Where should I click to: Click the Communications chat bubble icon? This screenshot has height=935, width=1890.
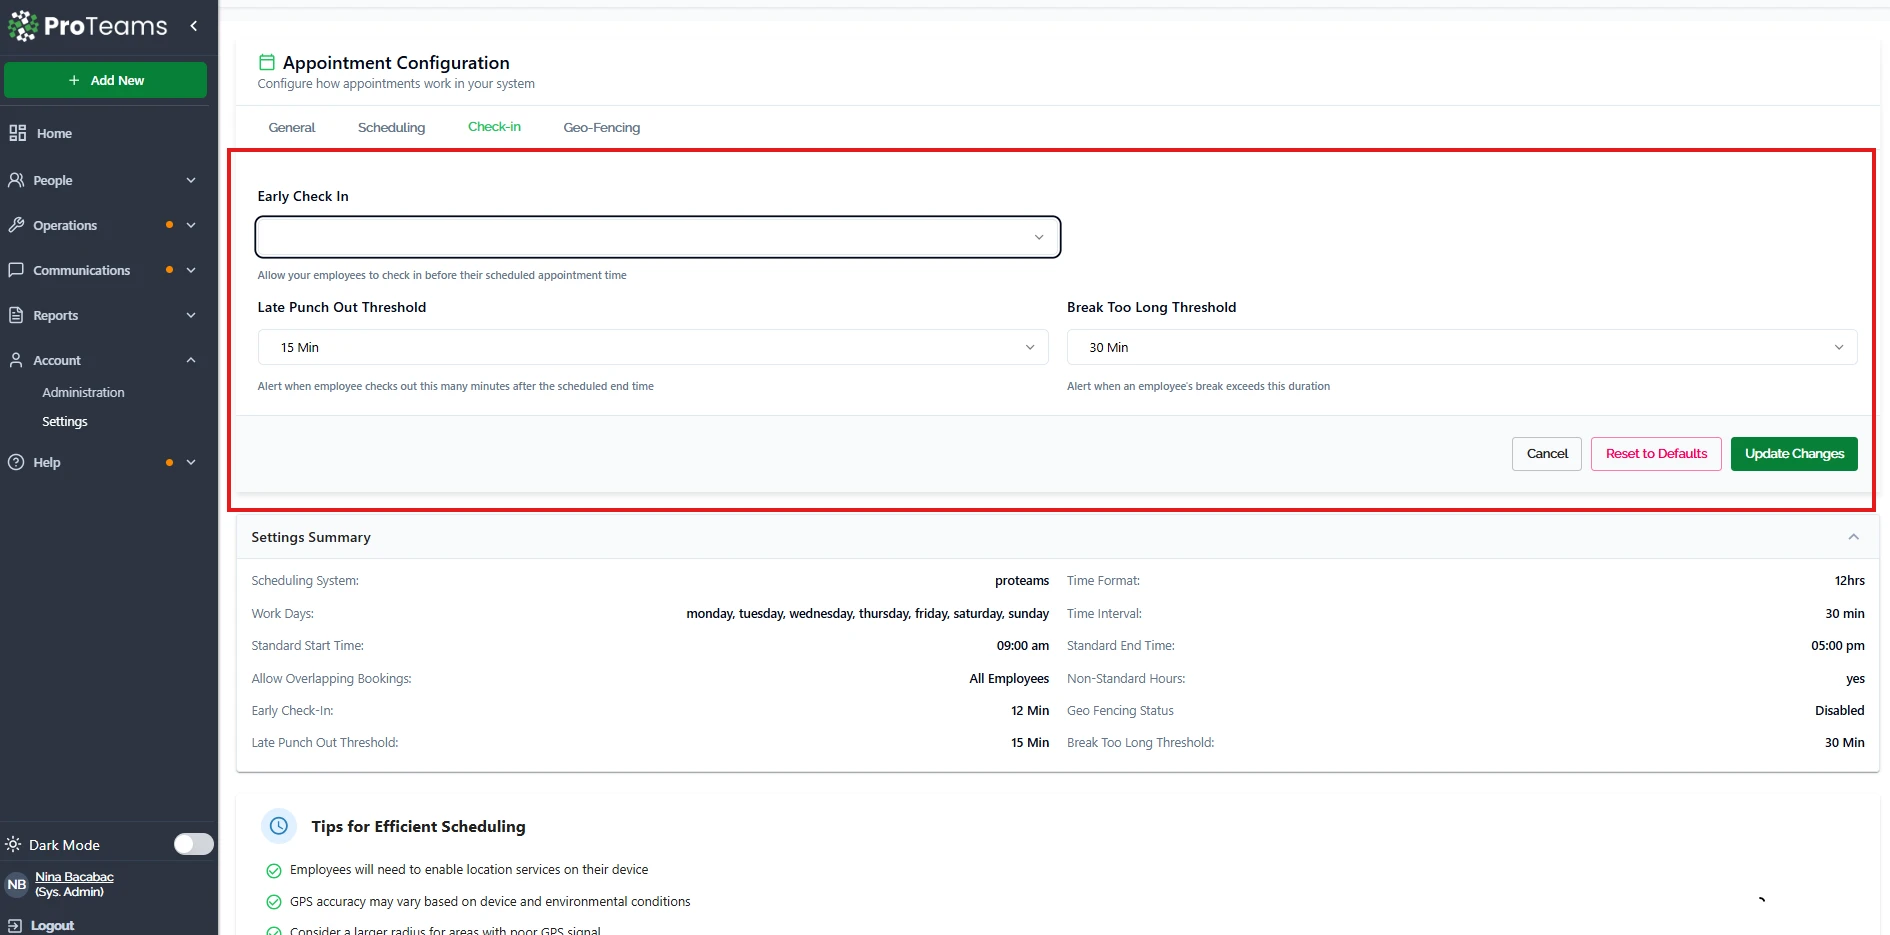pos(16,270)
